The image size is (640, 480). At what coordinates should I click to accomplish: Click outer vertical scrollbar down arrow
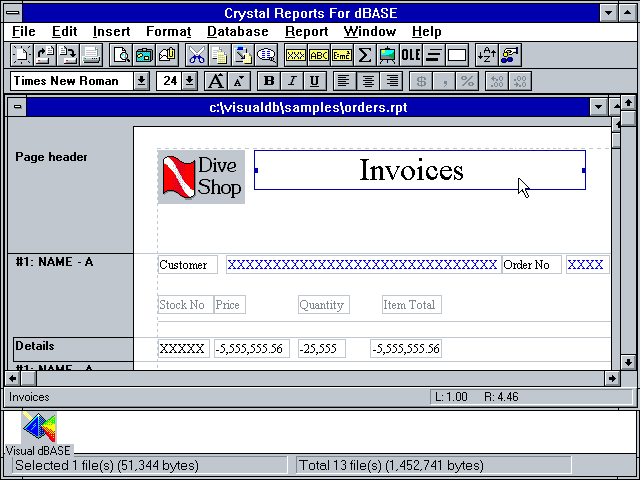point(628,362)
